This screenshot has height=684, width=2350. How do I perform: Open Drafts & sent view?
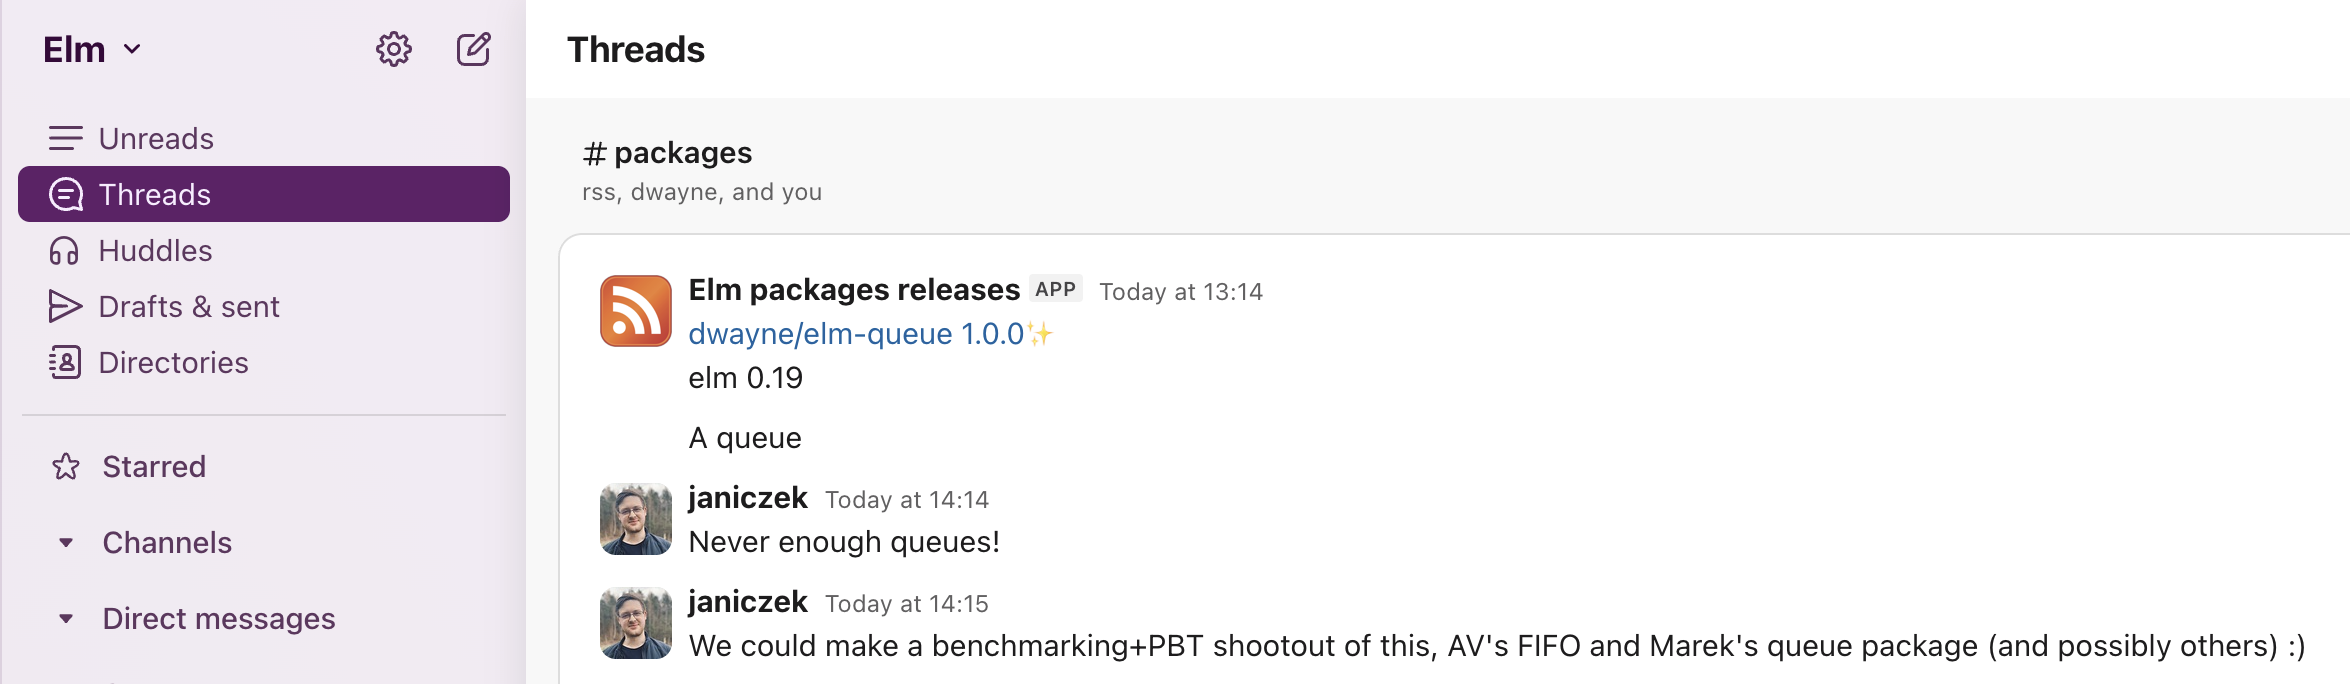[x=189, y=306]
